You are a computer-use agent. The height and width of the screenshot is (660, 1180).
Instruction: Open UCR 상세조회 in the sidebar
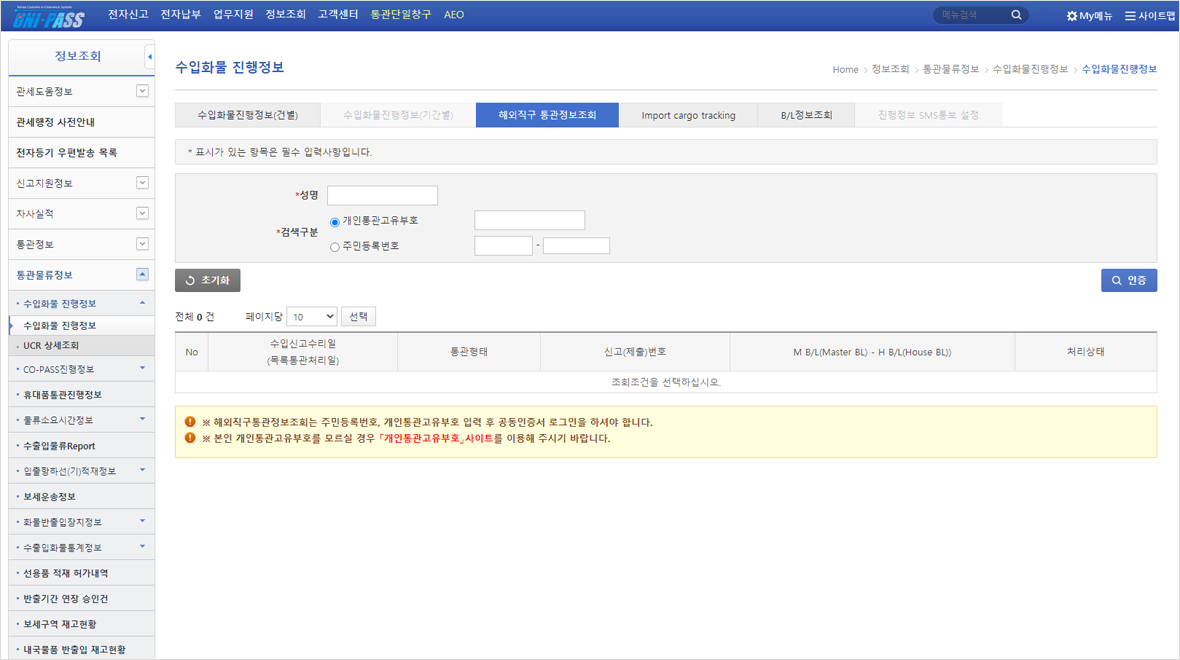pos(51,346)
